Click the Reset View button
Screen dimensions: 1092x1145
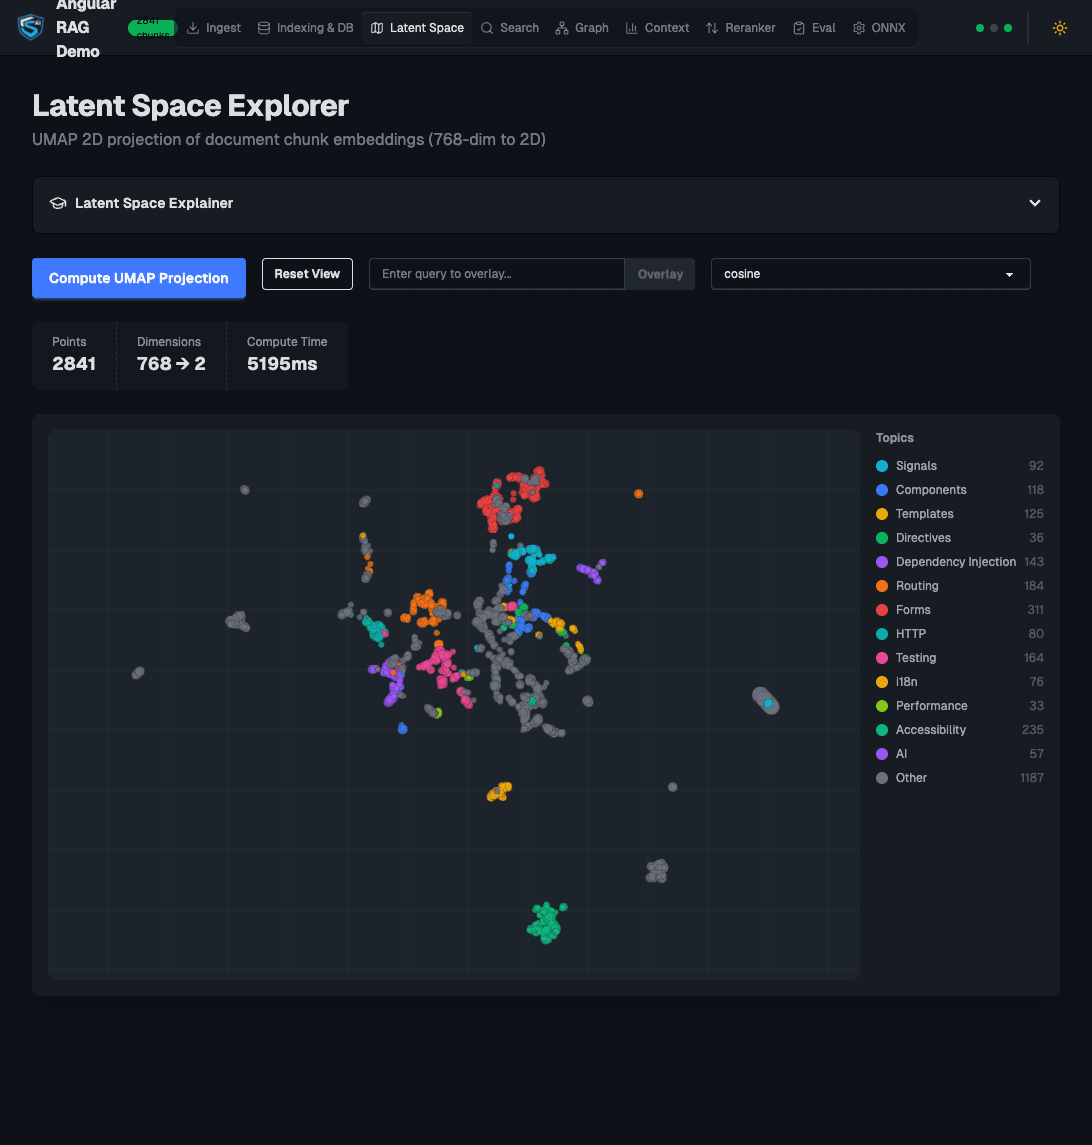pos(307,274)
